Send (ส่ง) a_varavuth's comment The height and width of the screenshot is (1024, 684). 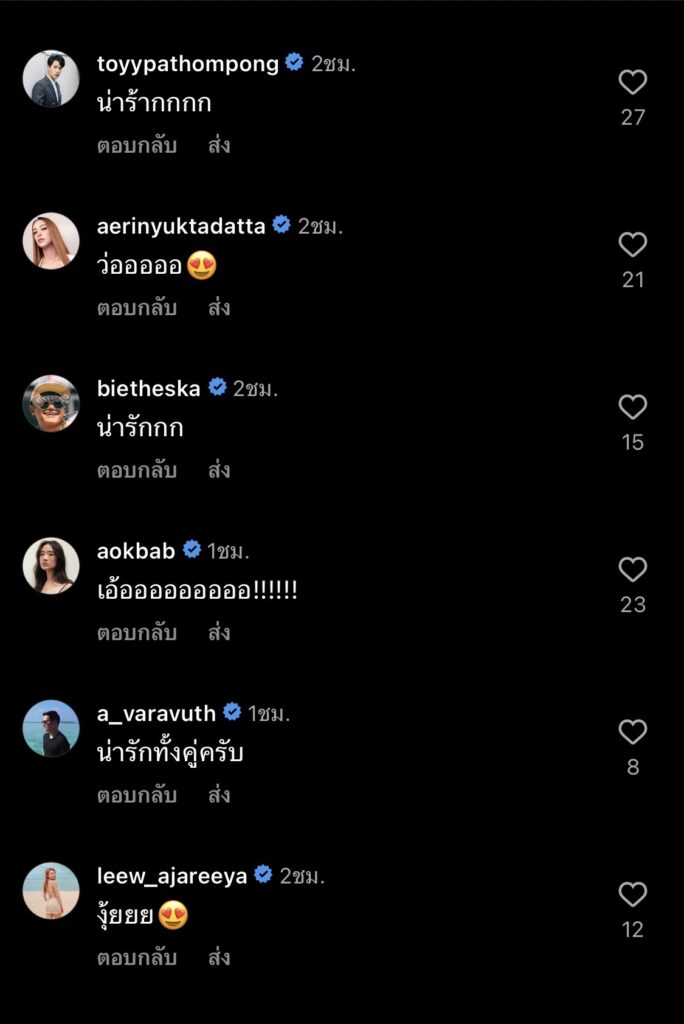219,795
